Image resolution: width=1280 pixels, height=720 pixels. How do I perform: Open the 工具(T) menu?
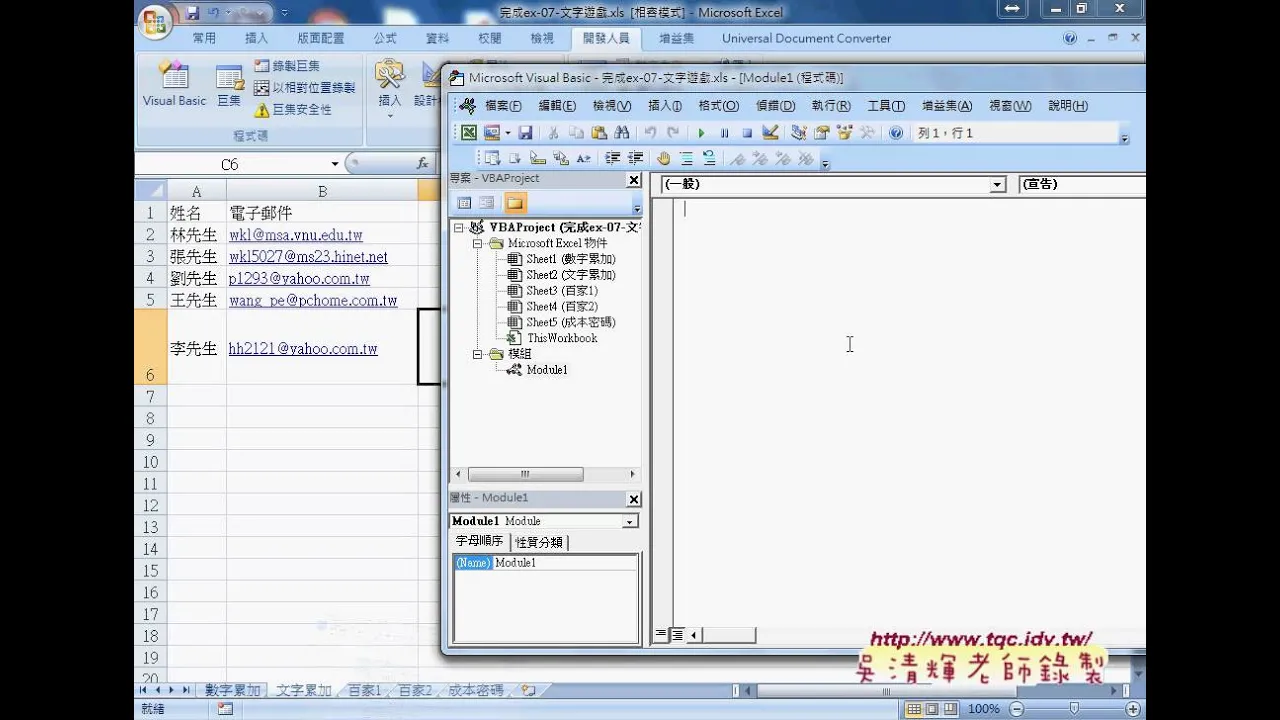point(886,106)
